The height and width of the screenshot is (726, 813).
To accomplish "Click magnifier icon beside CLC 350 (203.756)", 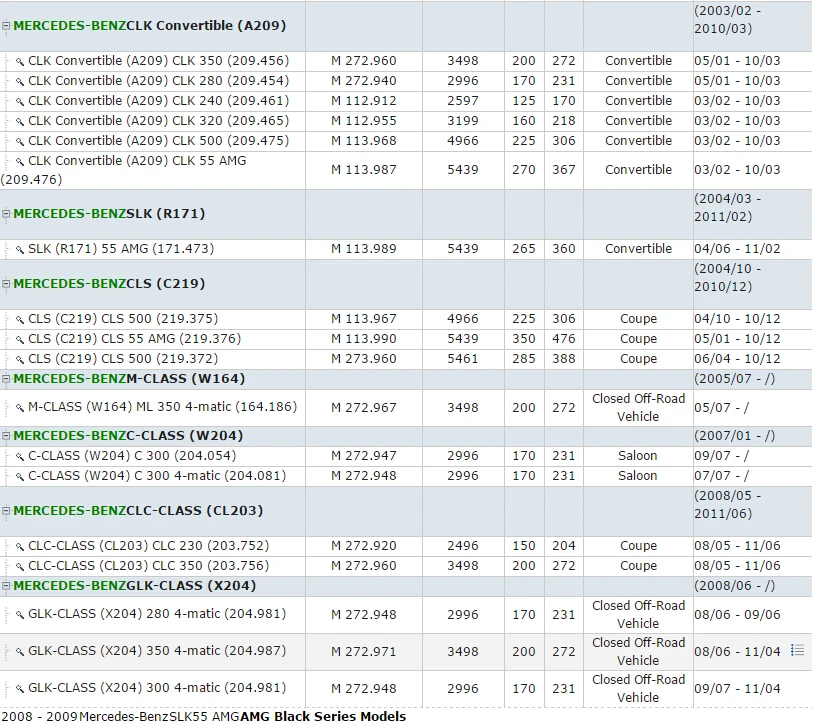I will coord(20,567).
